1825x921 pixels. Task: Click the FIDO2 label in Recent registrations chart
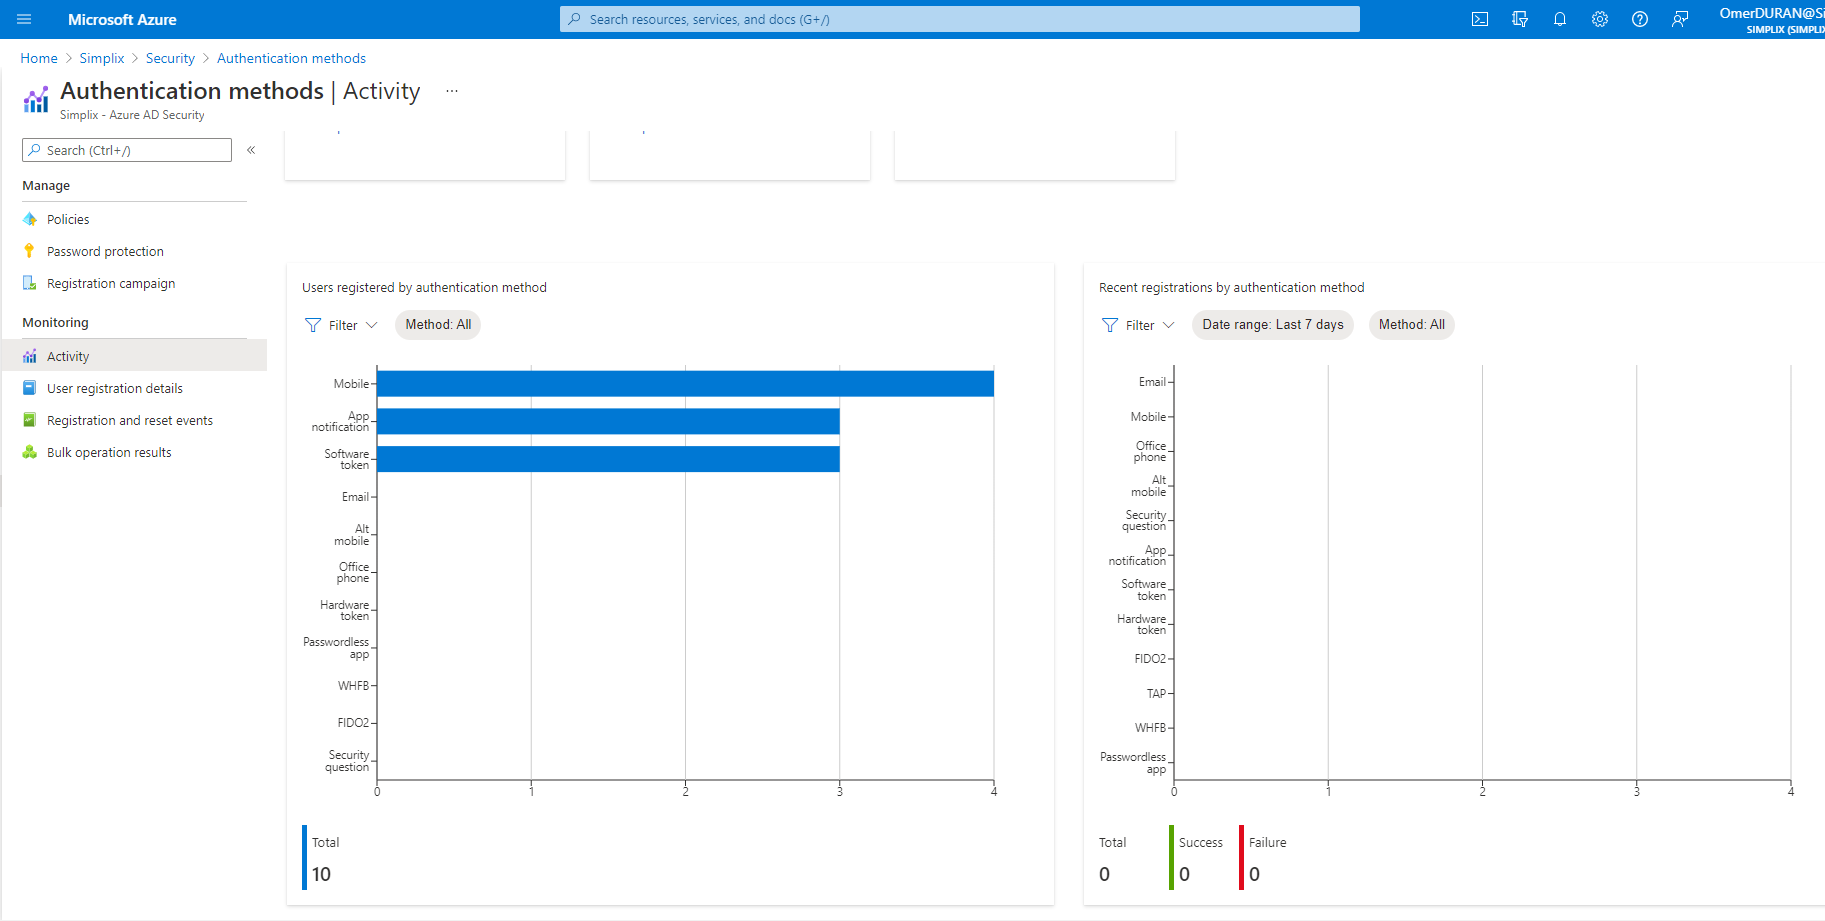pyautogui.click(x=1150, y=659)
